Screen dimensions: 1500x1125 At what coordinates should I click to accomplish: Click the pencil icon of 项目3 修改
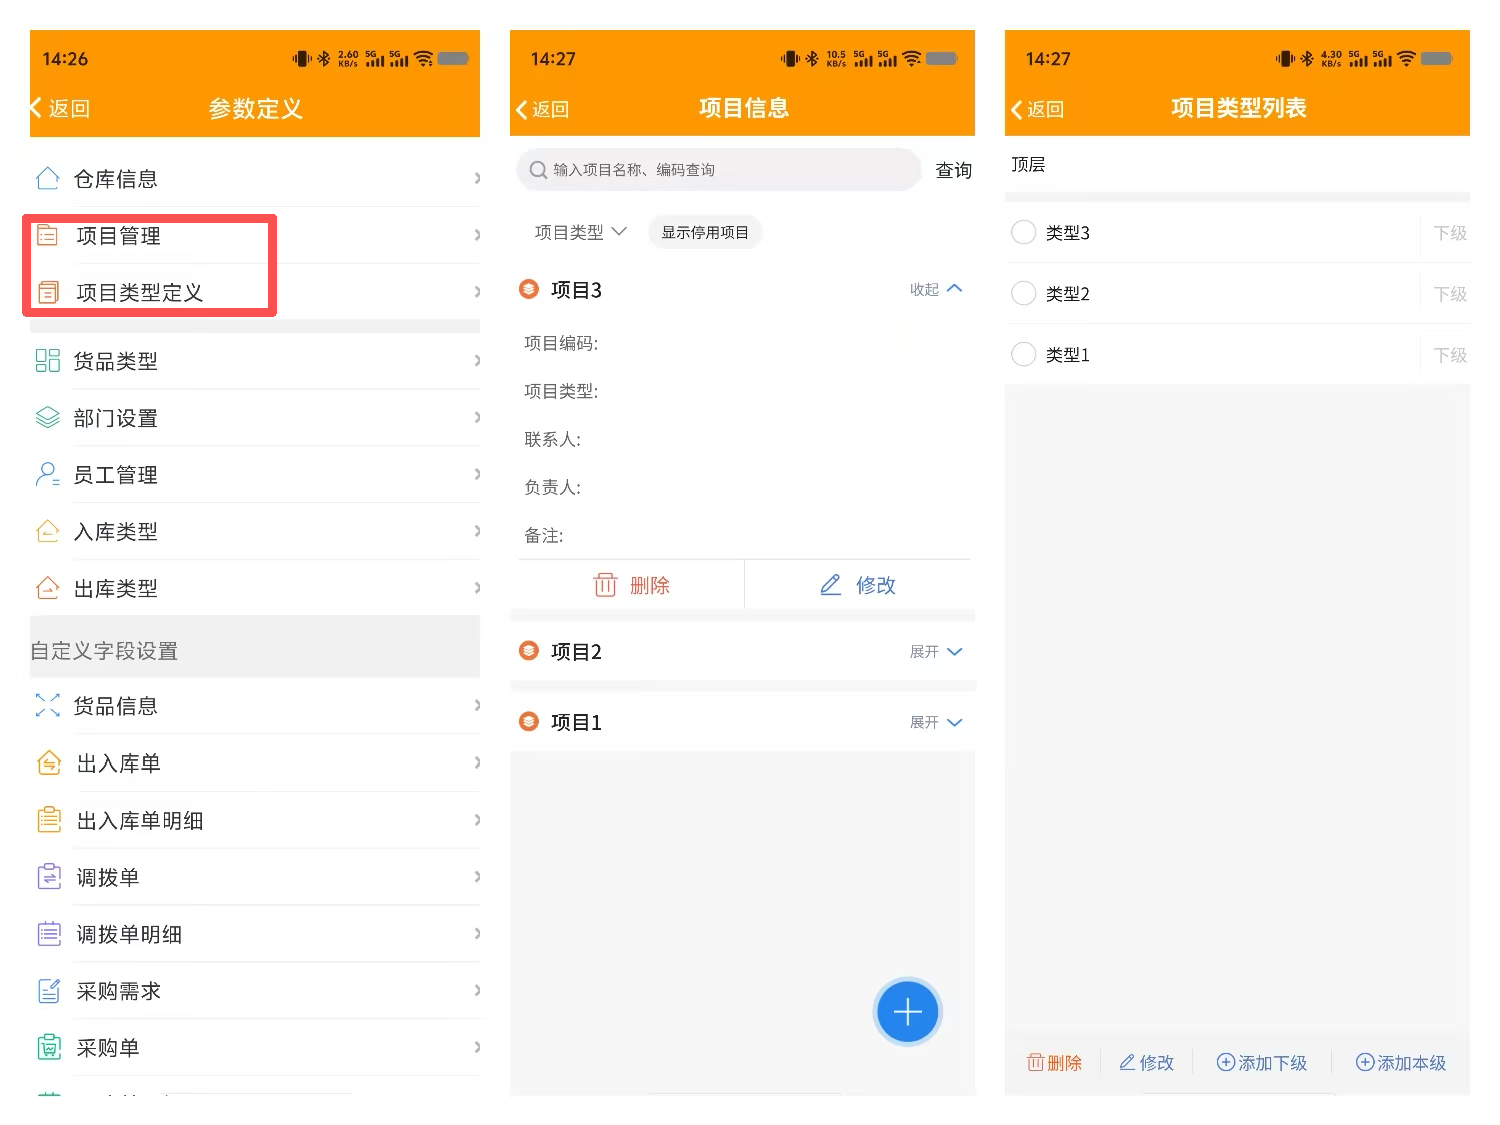pos(830,585)
